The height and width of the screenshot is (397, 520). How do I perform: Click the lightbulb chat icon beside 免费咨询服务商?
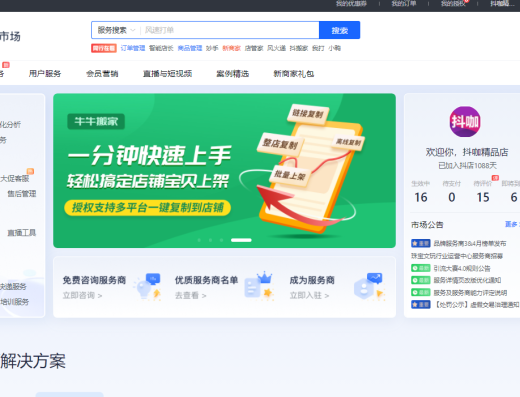point(148,287)
